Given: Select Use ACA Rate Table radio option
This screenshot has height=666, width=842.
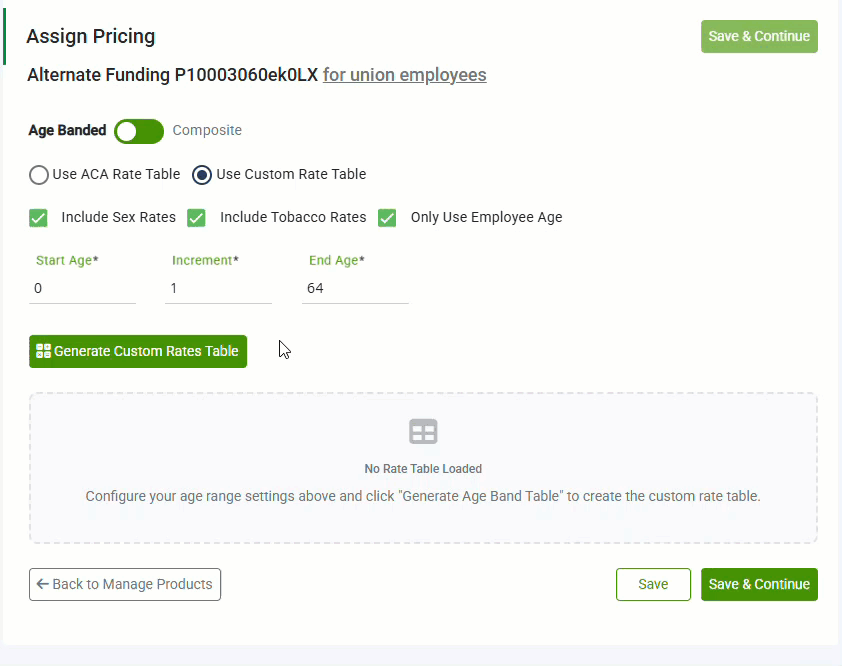Looking at the screenshot, I should (38, 174).
